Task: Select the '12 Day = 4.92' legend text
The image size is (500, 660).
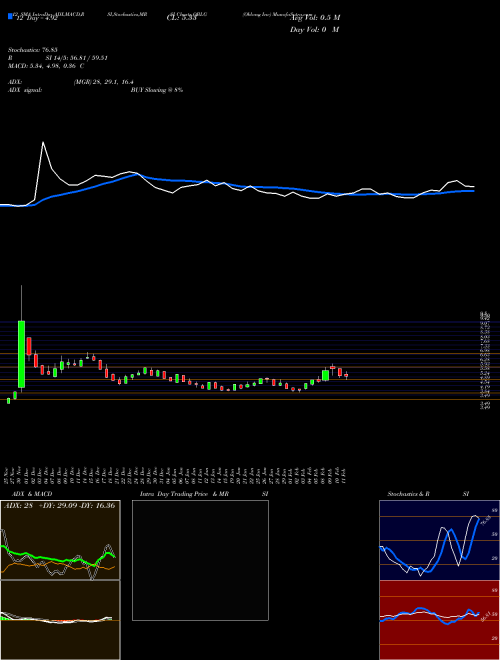Action: point(36,18)
